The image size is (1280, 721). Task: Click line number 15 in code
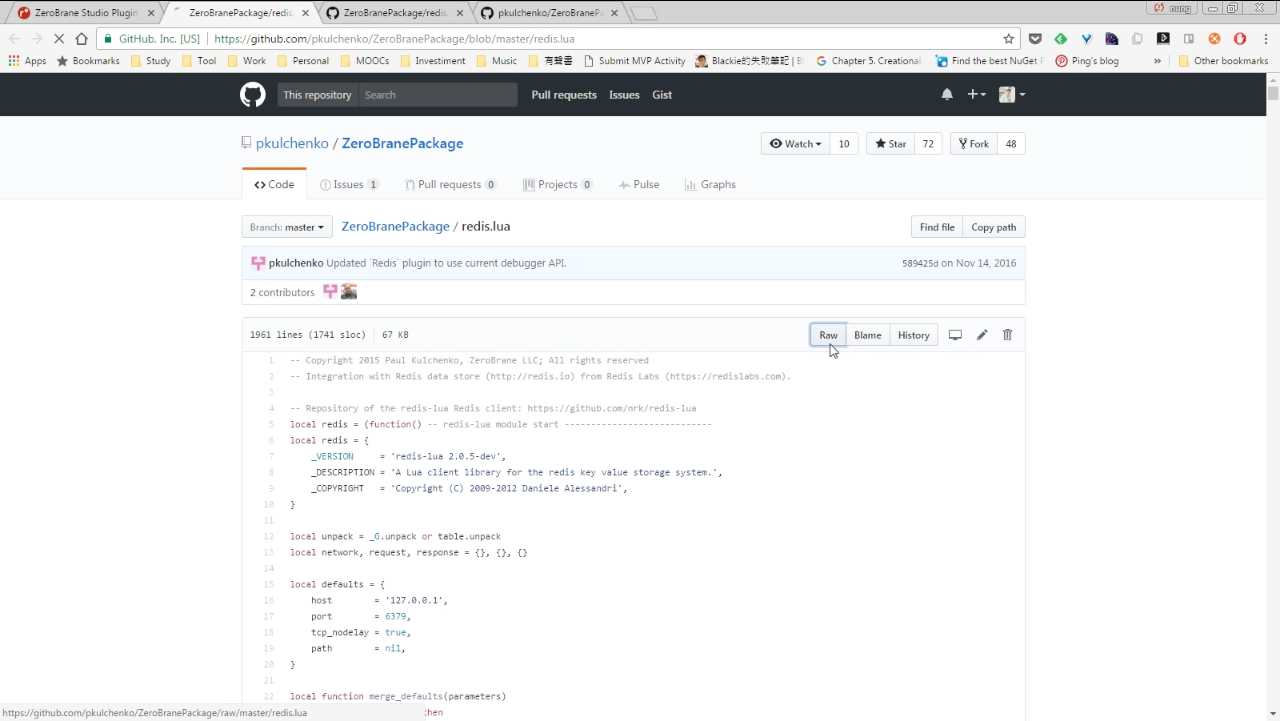[x=268, y=584]
